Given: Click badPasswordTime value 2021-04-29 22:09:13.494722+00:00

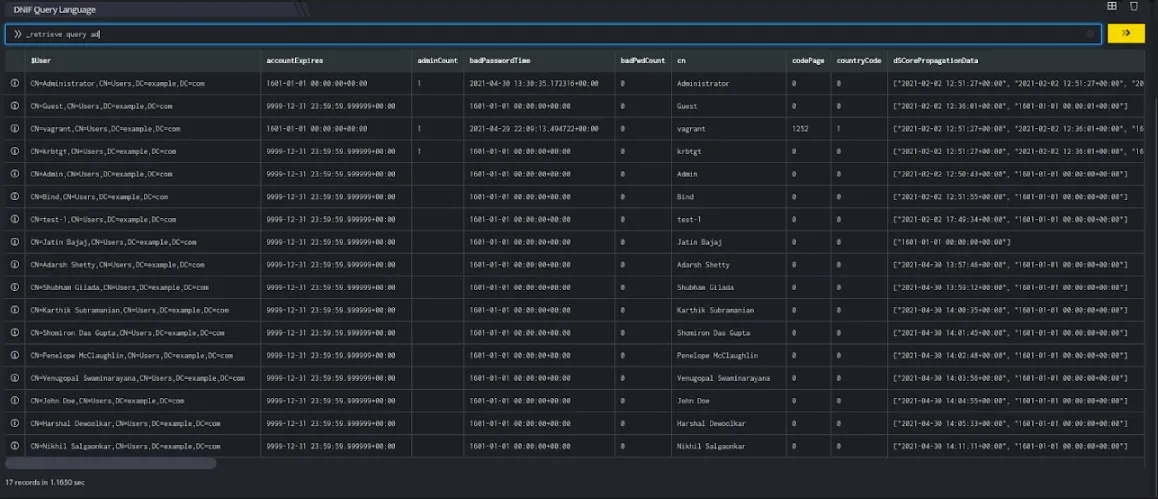Looking at the screenshot, I should tap(534, 128).
